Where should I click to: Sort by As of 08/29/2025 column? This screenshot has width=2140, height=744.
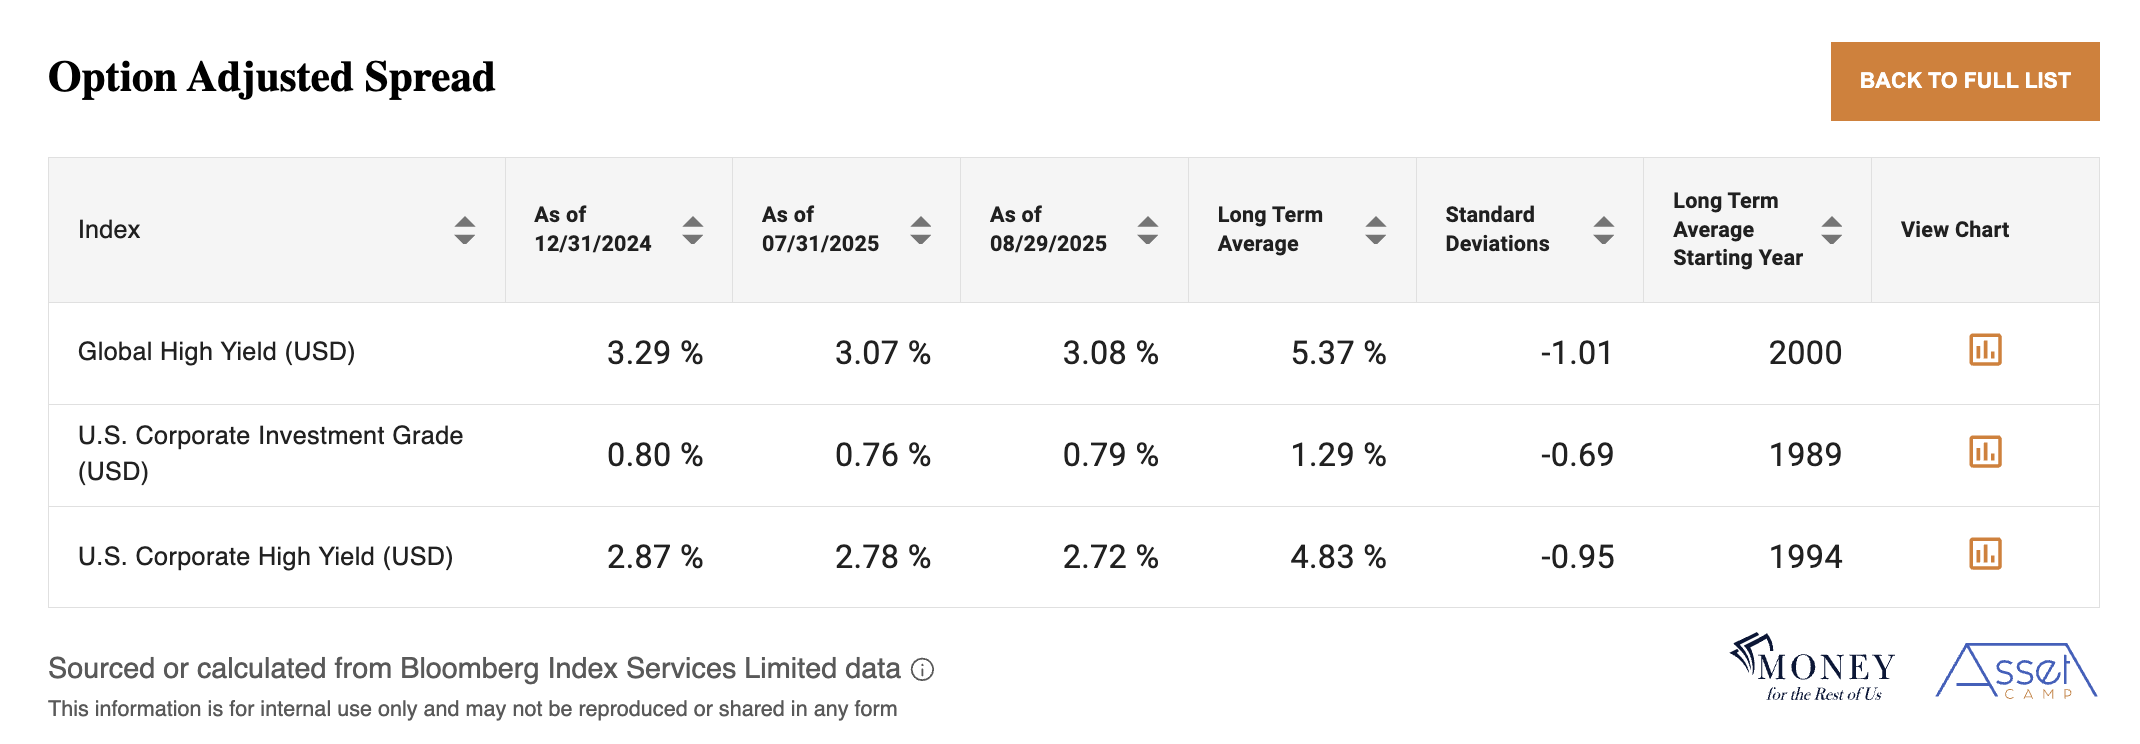(1148, 230)
